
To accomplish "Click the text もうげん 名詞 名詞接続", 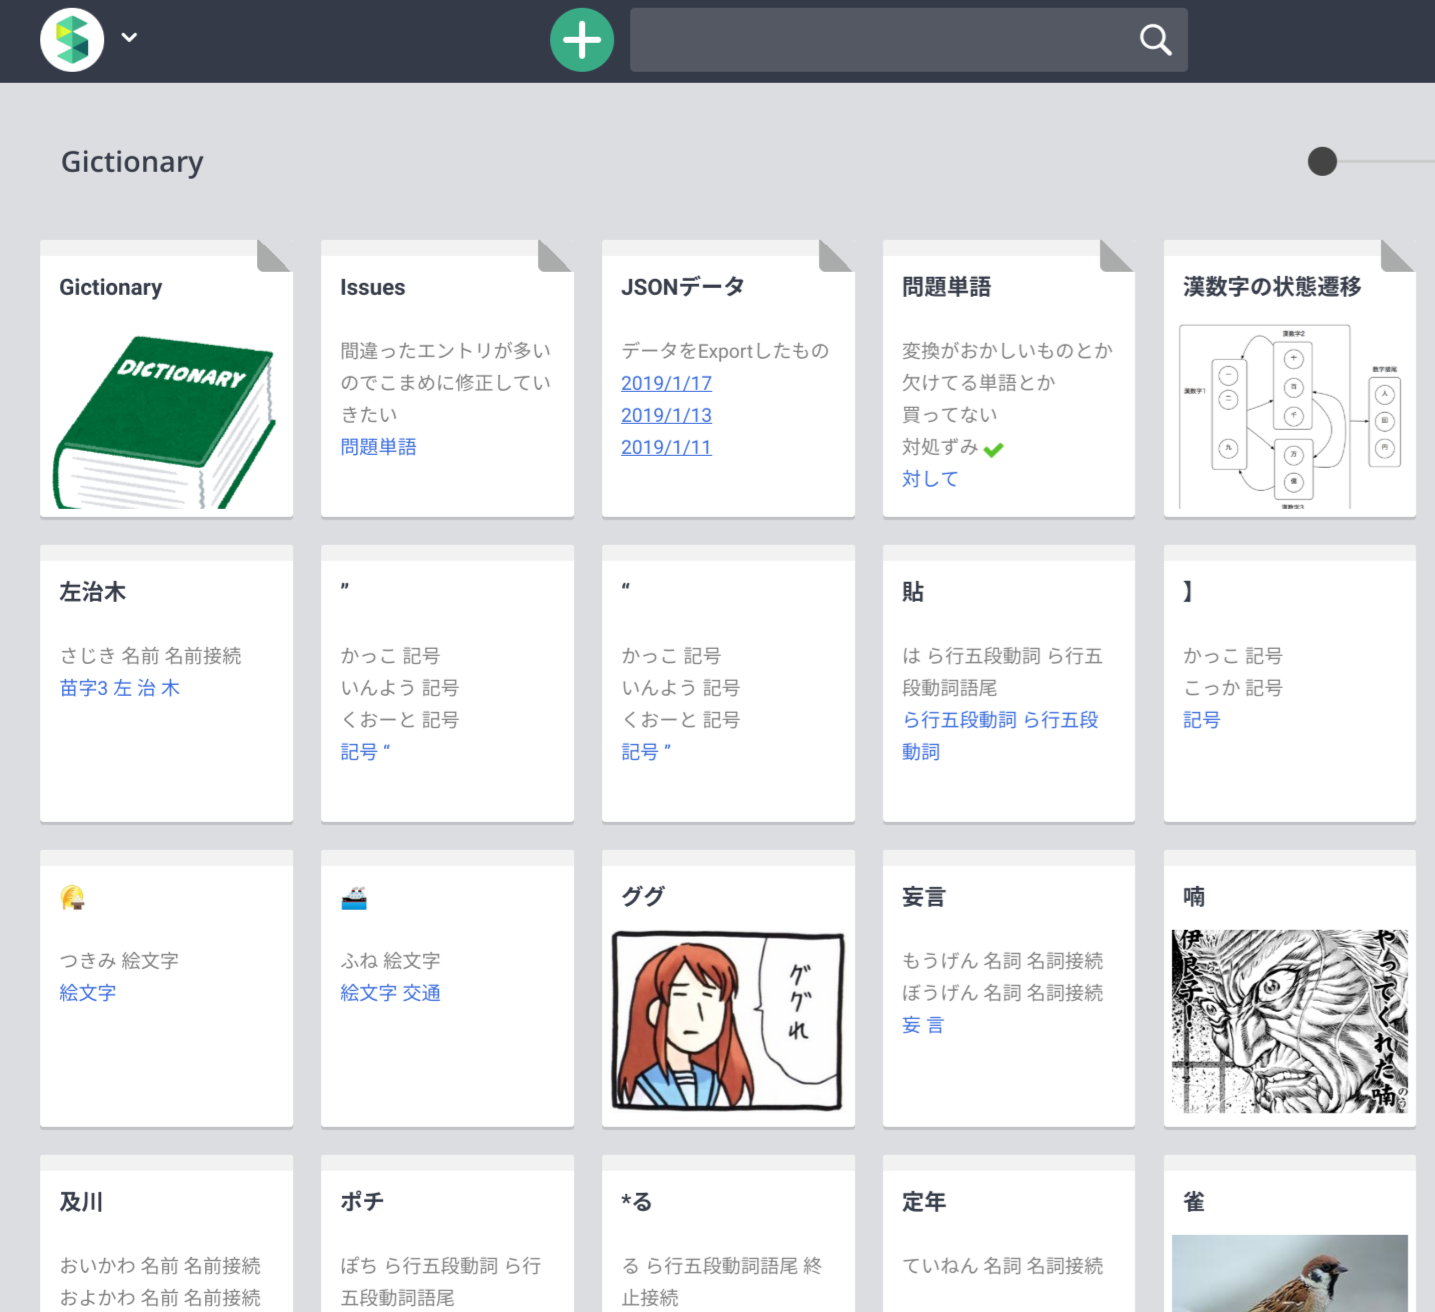I will coord(1003,961).
